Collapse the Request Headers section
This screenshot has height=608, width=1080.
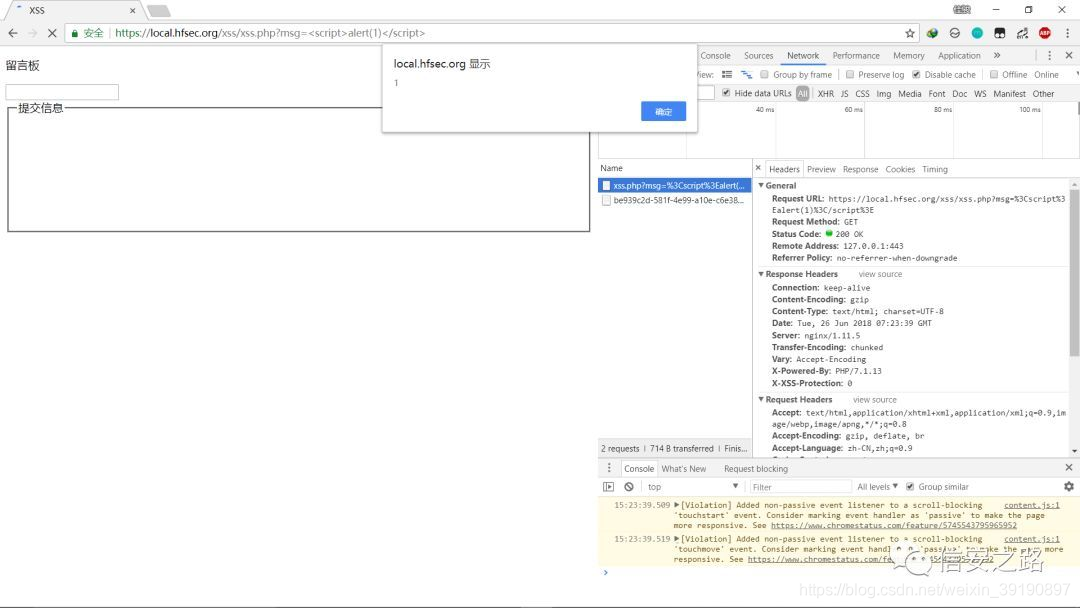tap(761, 399)
